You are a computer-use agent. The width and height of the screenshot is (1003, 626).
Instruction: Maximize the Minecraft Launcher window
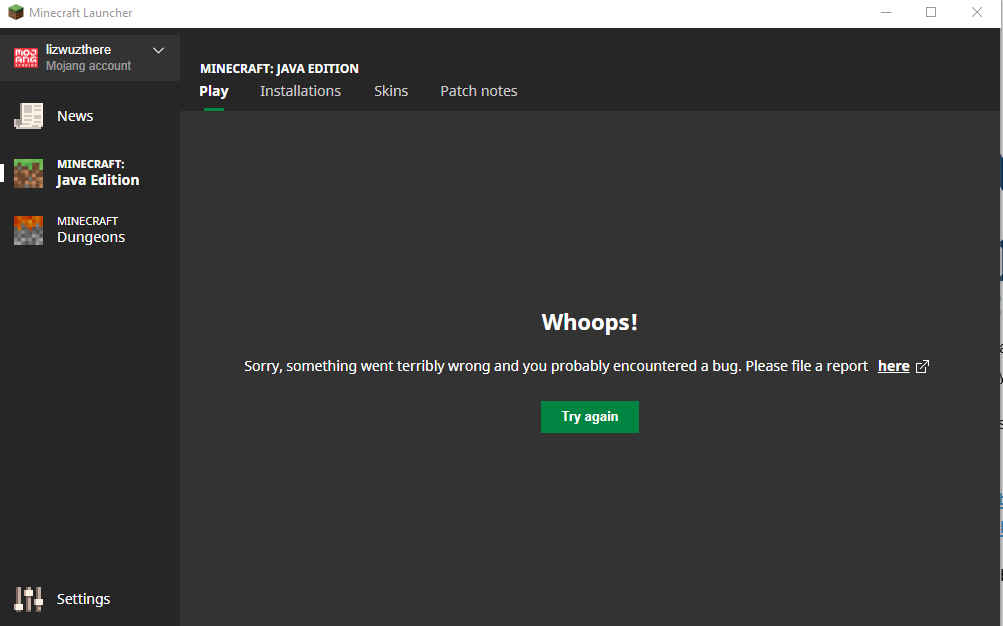point(931,13)
